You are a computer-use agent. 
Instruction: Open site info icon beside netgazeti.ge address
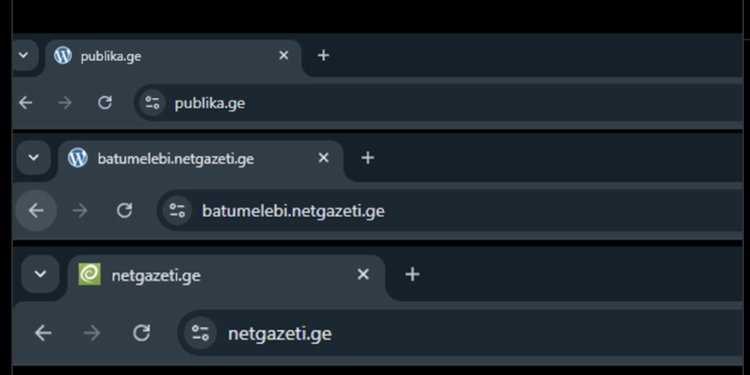pyautogui.click(x=200, y=332)
